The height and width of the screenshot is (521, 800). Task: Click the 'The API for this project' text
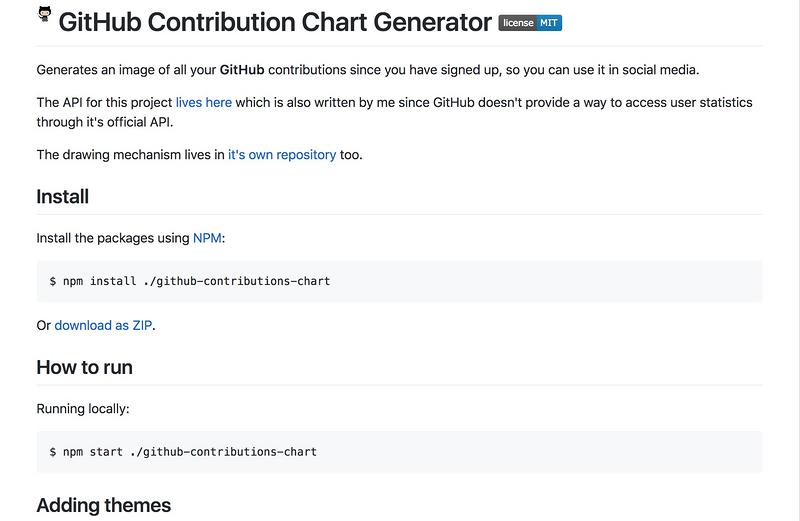pos(104,103)
